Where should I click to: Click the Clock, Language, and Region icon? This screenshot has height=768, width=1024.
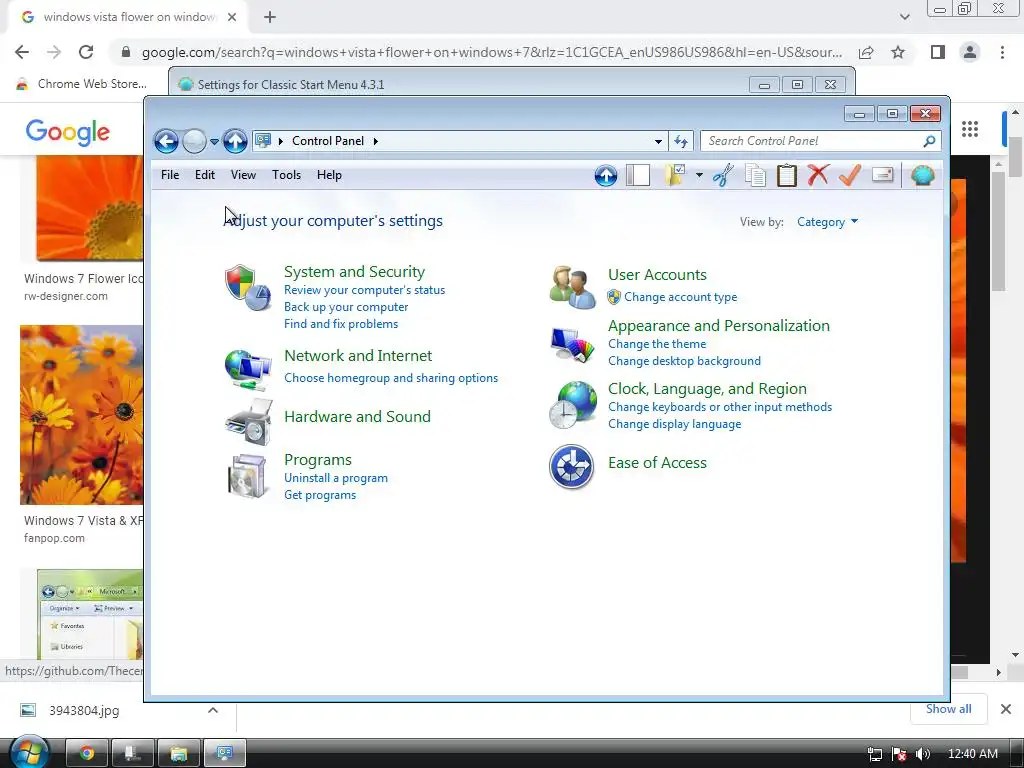(572, 406)
